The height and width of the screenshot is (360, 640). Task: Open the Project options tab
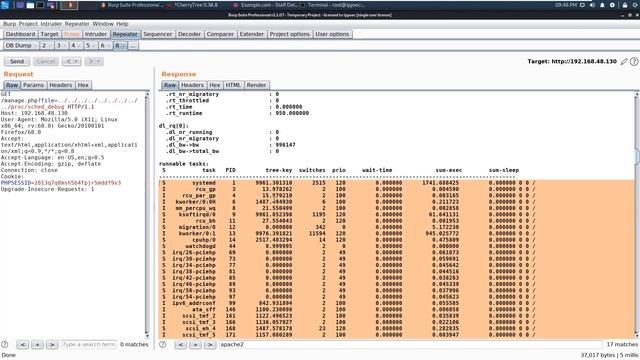[x=290, y=34]
